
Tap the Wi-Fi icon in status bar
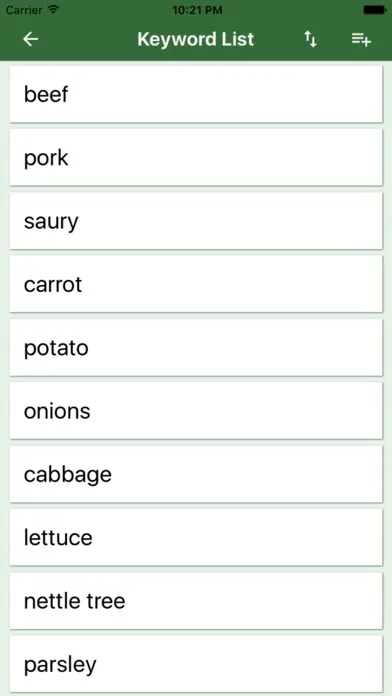(x=54, y=9)
